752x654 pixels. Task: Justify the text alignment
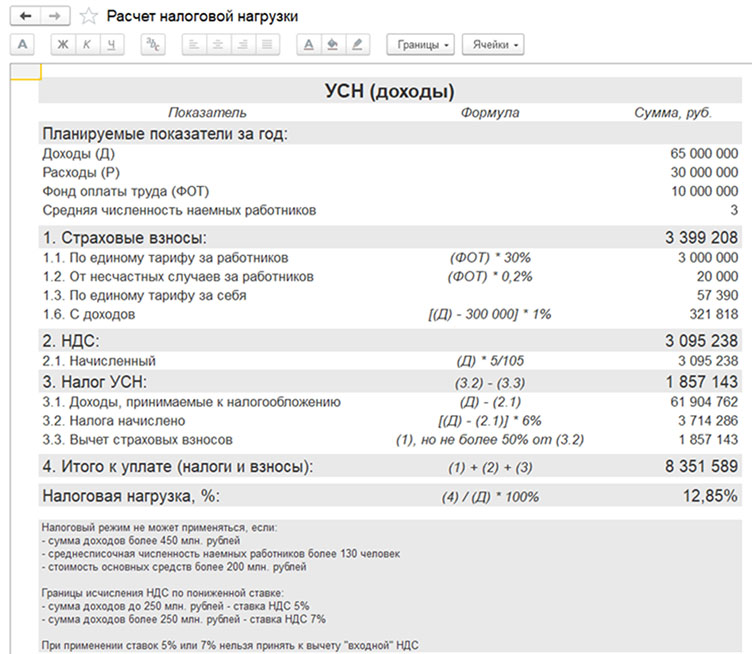tap(266, 45)
